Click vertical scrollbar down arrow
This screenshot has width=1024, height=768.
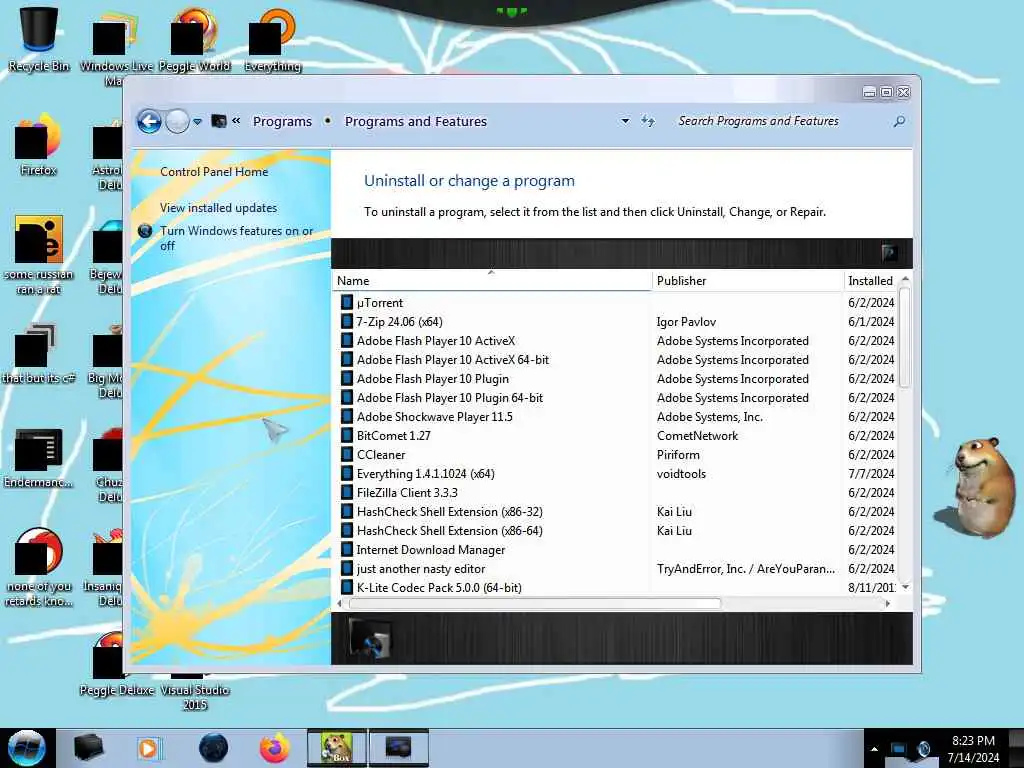click(x=905, y=587)
